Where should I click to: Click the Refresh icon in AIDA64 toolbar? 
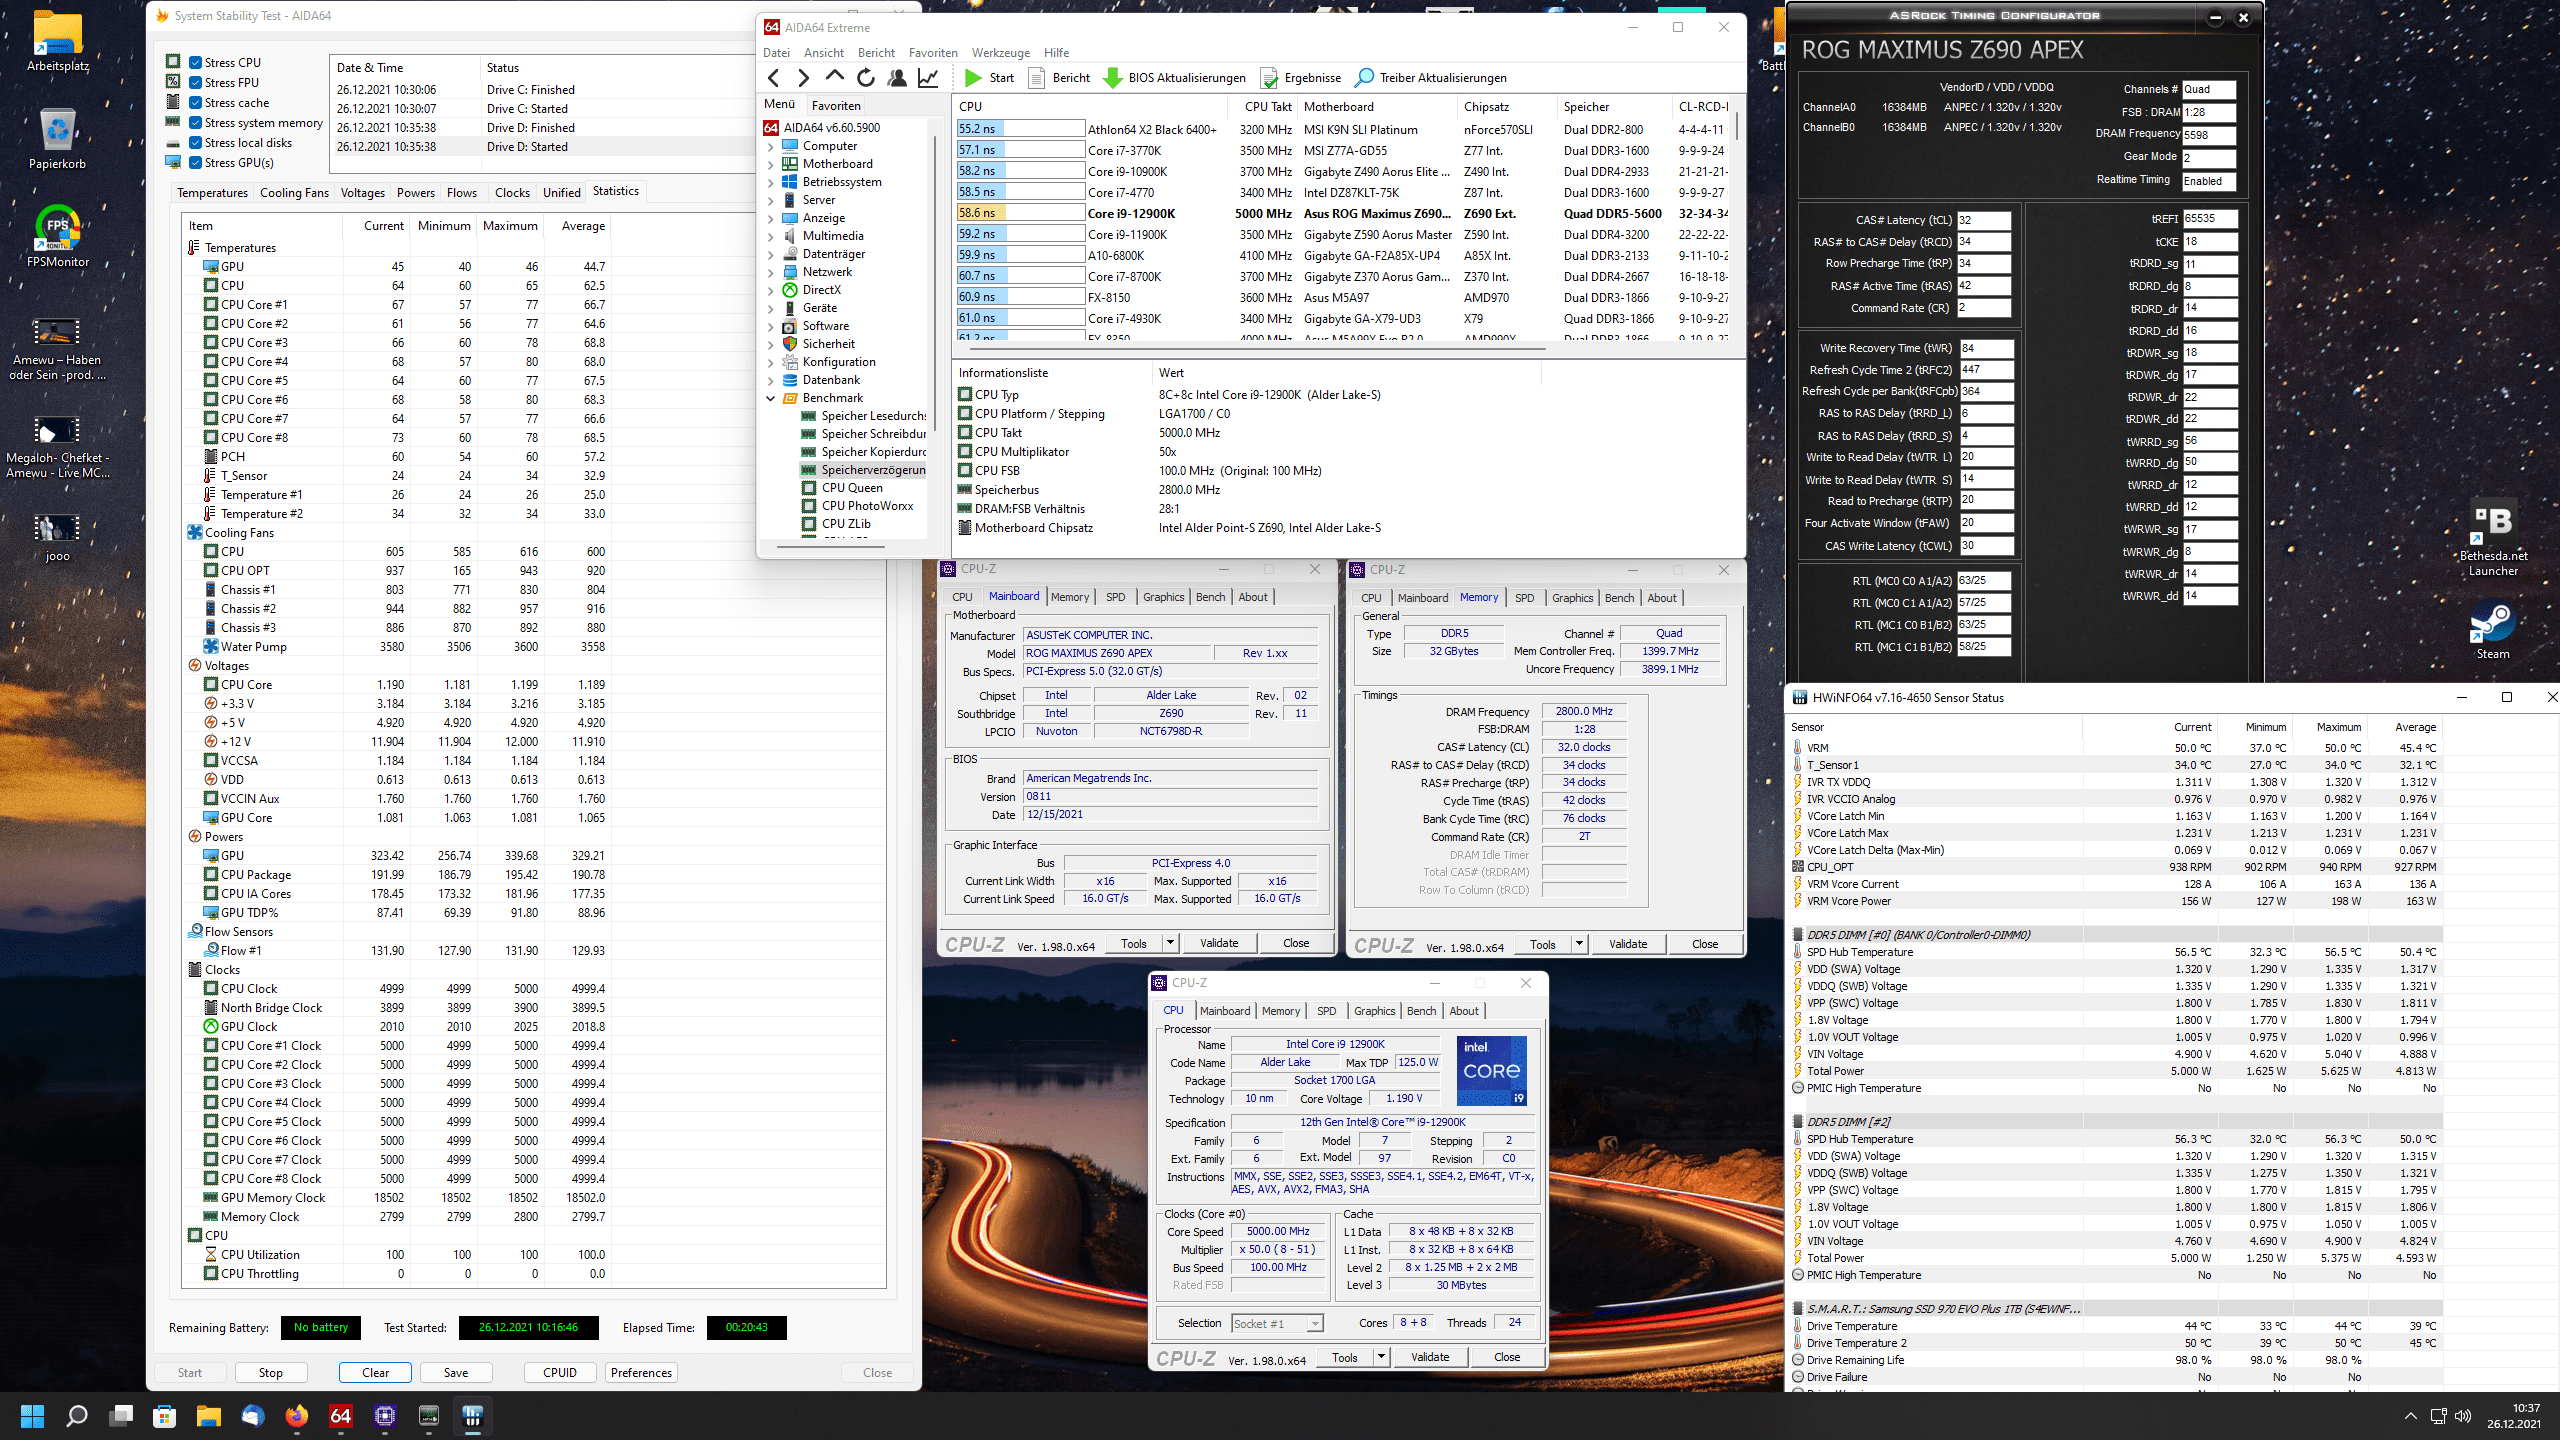click(866, 78)
